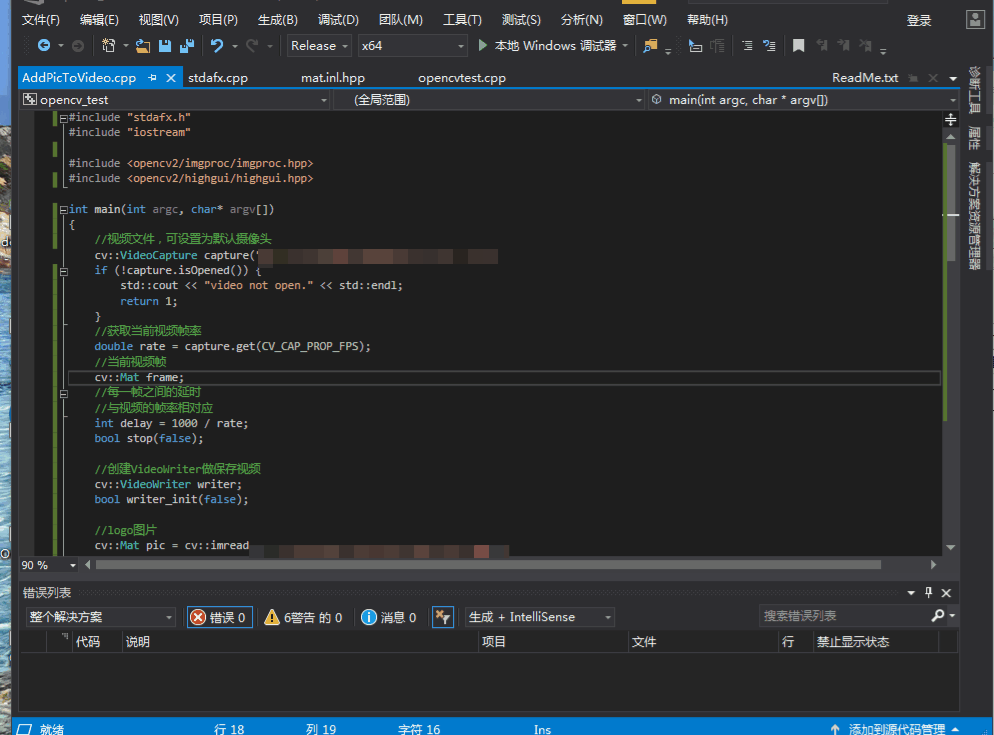Open the Release configuration dropdown
994x735 pixels.
(319, 46)
